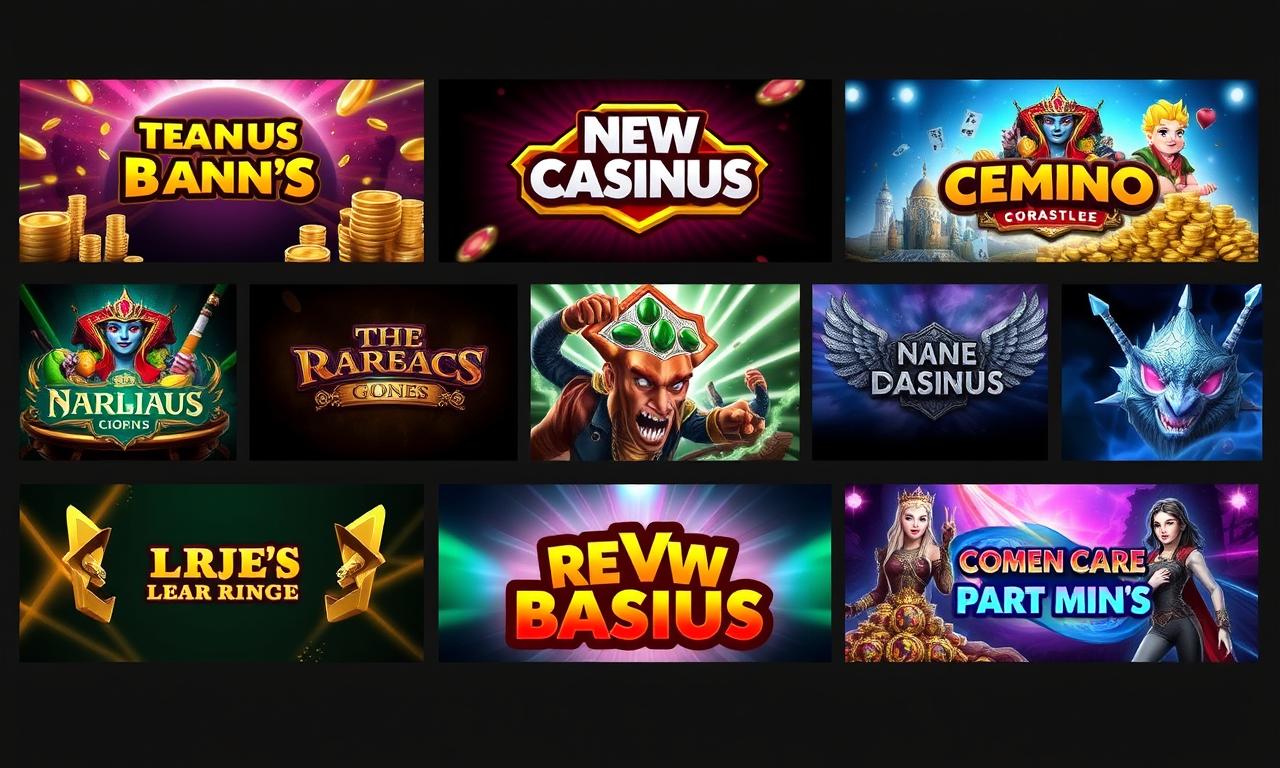1280x768 pixels.
Task: Select the angry goblin with green gems tile
Action: [x=665, y=372]
